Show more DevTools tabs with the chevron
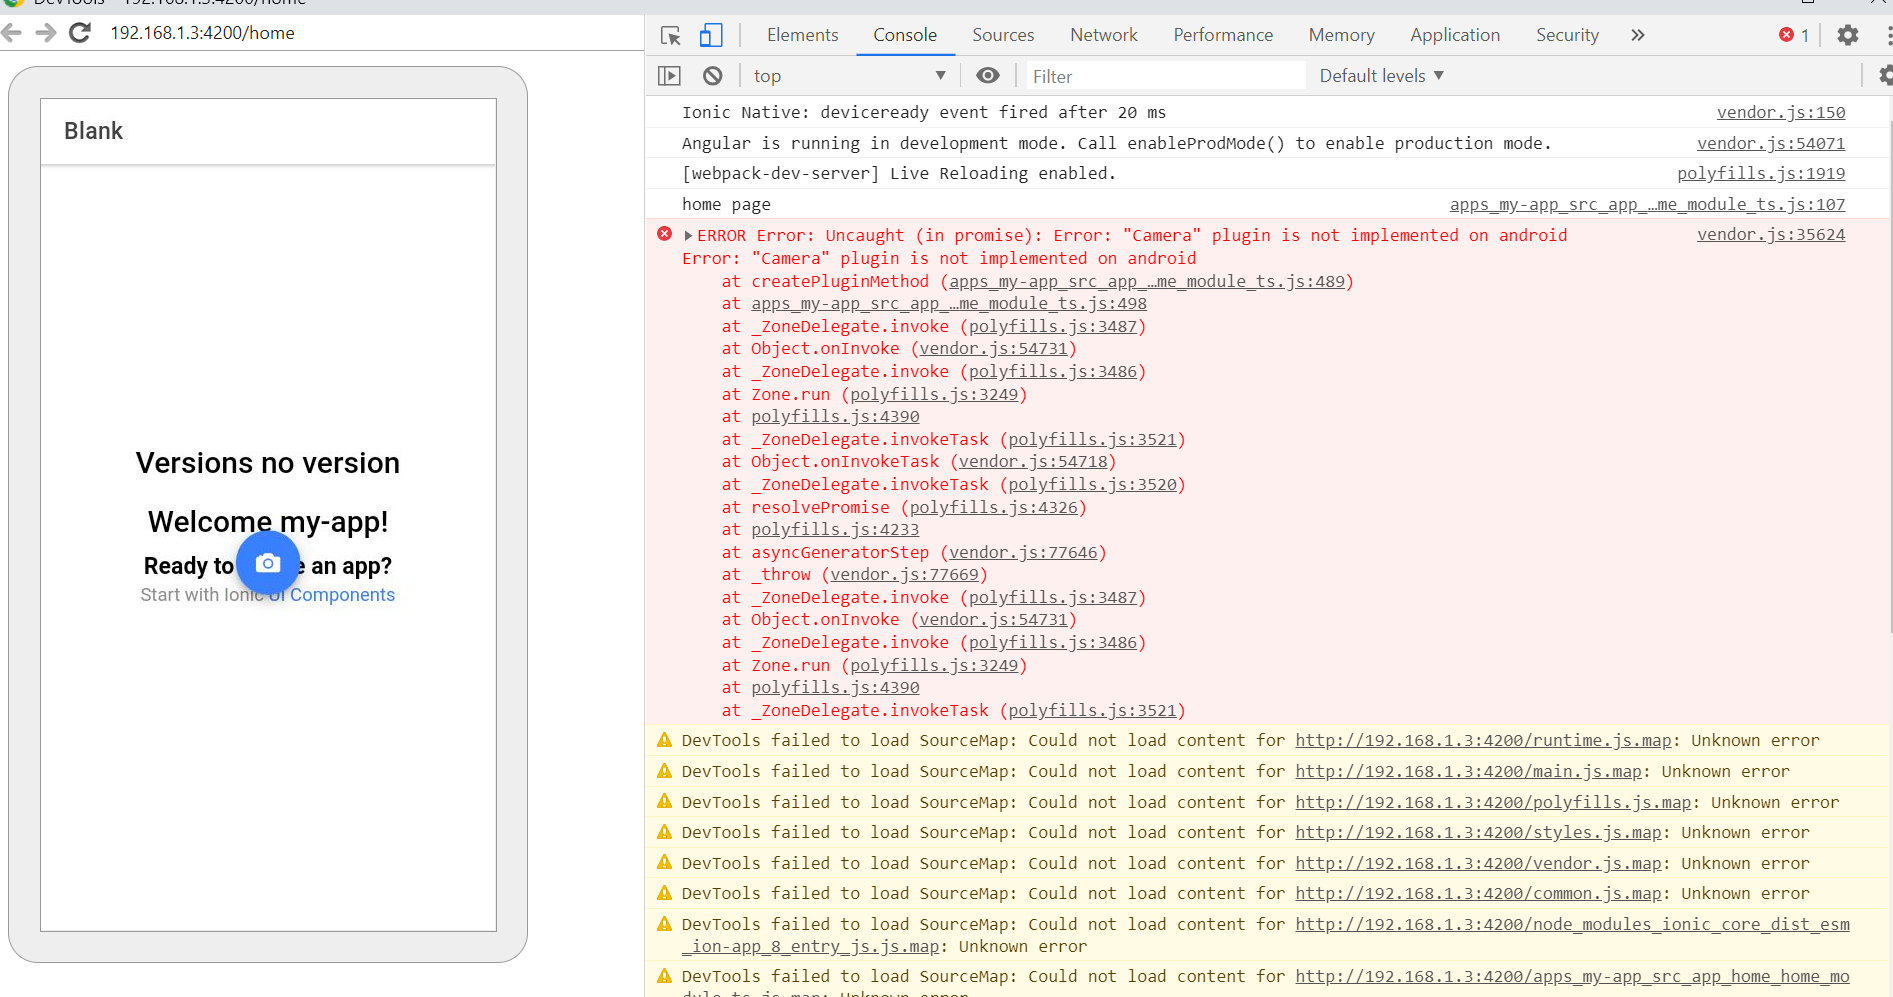 [1638, 35]
